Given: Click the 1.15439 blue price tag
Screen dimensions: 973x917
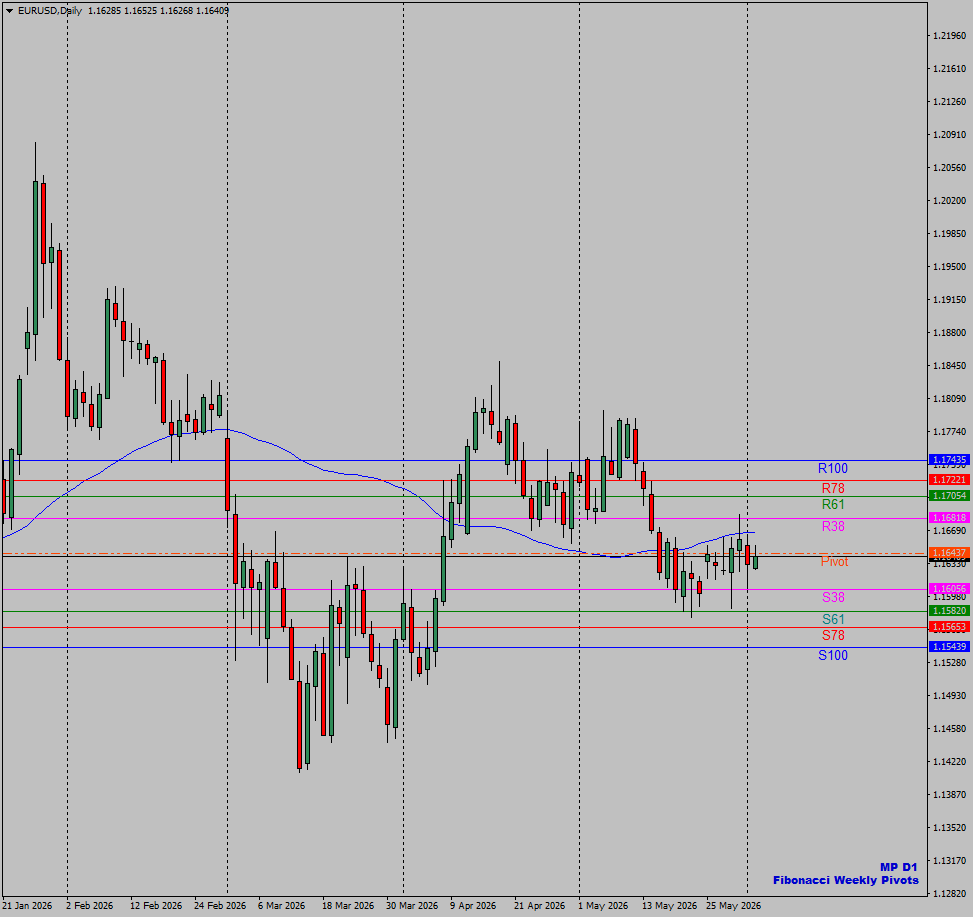Looking at the screenshot, I should [x=949, y=647].
